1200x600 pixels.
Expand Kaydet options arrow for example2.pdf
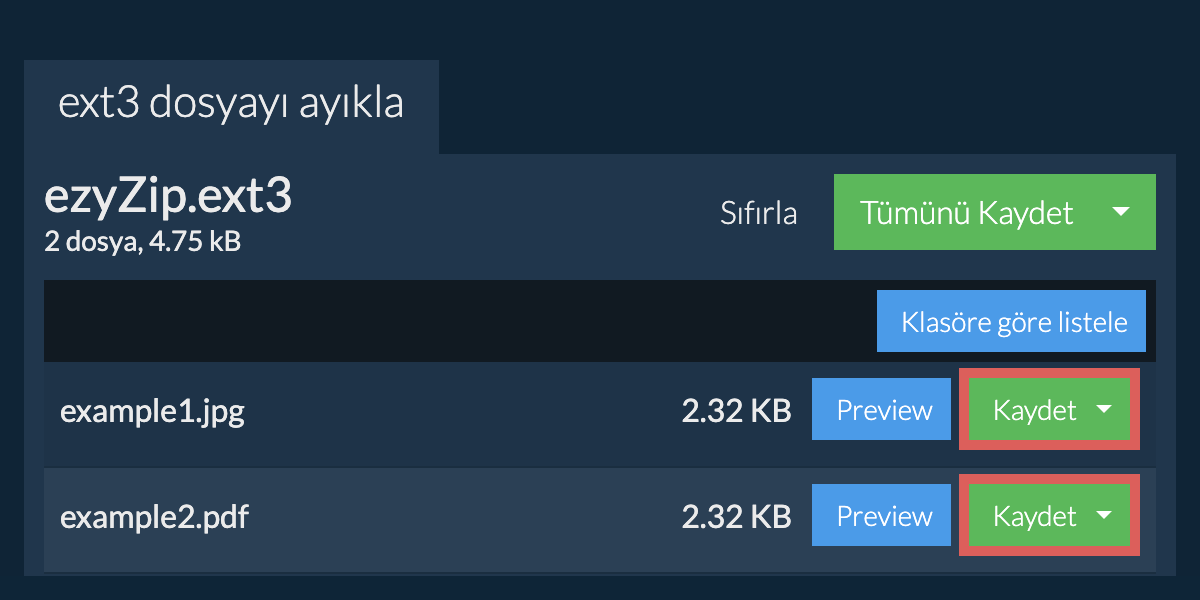tap(1104, 515)
